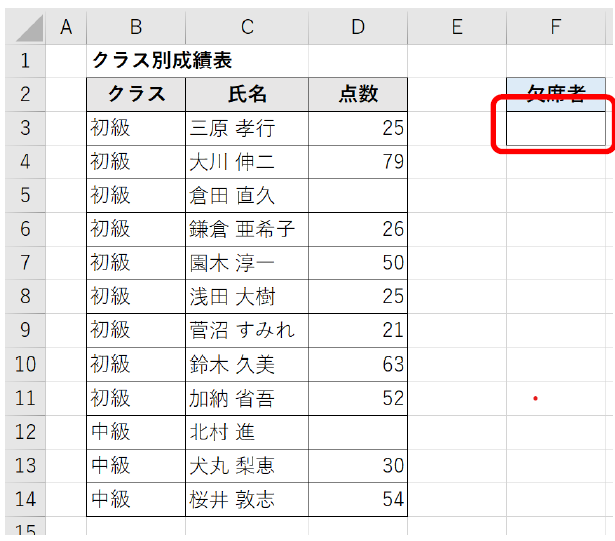Image resolution: width=615 pixels, height=541 pixels.
Task: Select column C header
Action: [x=247, y=26]
